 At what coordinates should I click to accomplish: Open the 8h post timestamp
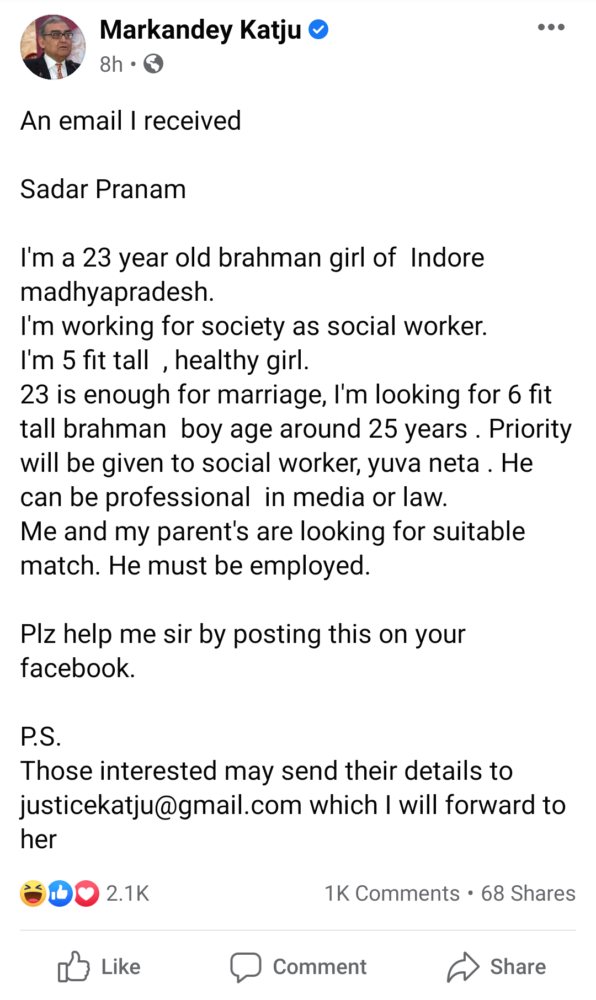[x=111, y=64]
